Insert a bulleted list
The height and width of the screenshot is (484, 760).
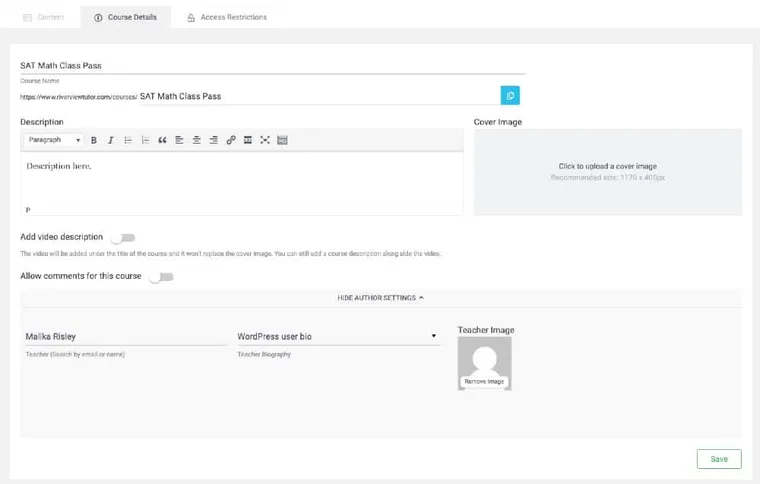128,140
